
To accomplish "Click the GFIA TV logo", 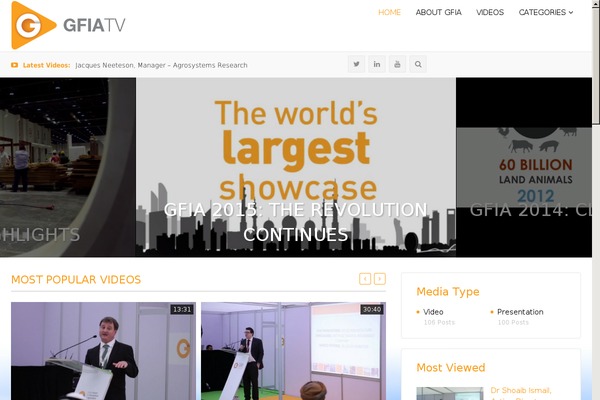I will [68, 25].
